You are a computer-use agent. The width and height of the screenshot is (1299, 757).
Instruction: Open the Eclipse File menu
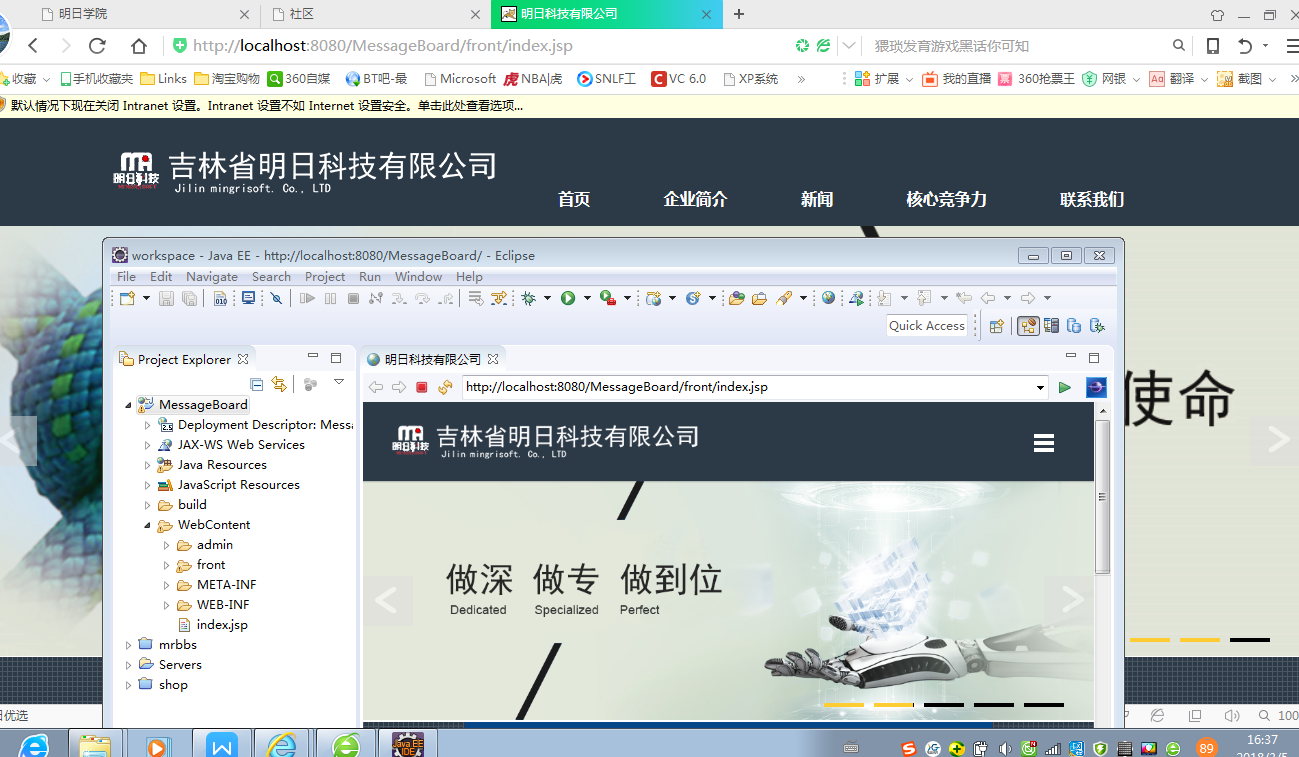(127, 277)
